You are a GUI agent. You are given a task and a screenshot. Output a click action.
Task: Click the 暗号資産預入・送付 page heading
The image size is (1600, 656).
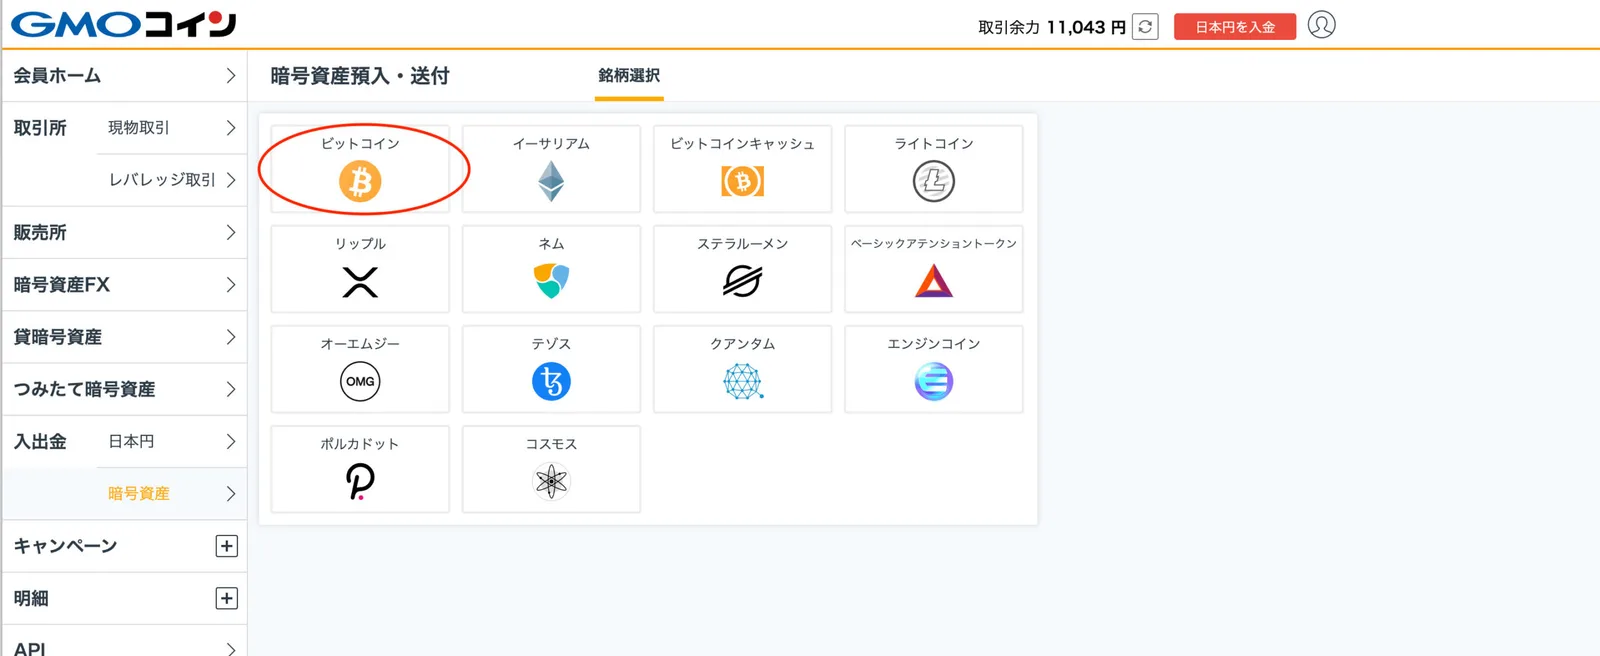tap(360, 76)
